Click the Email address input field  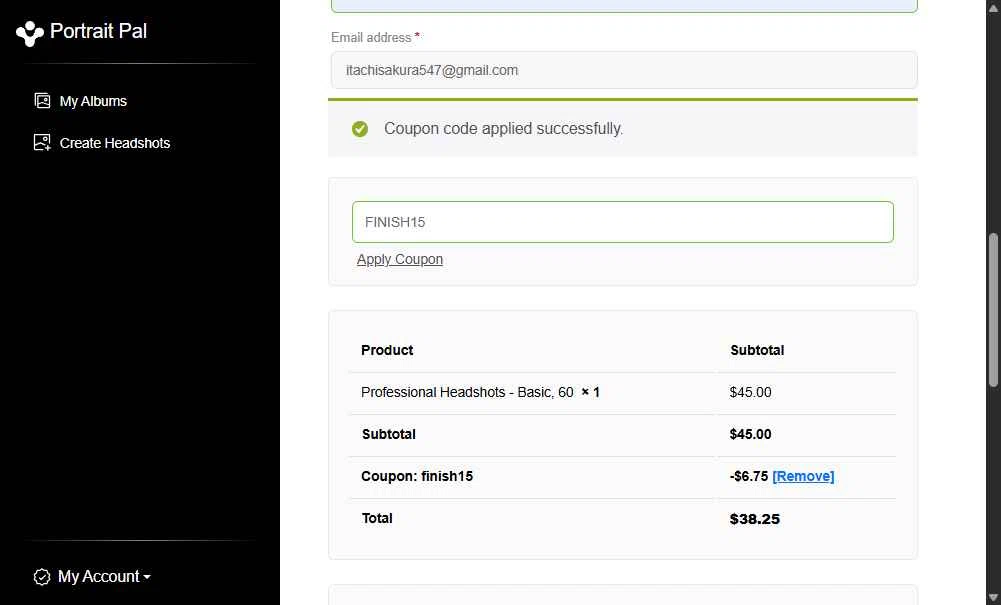click(x=624, y=70)
